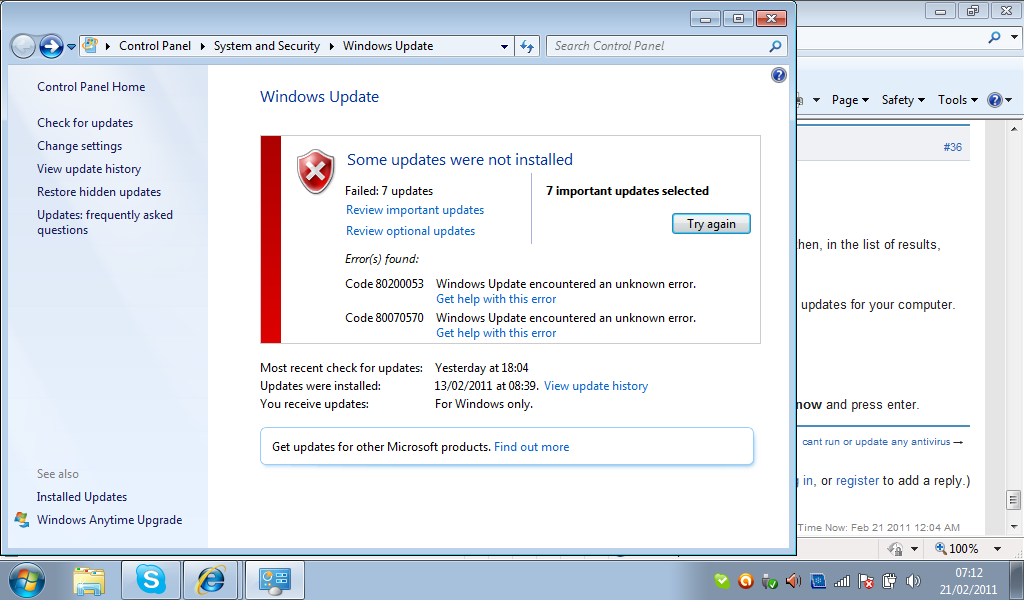Viewport: 1024px width, 600px height.
Task: Click the orange avast tray icon
Action: click(x=746, y=580)
